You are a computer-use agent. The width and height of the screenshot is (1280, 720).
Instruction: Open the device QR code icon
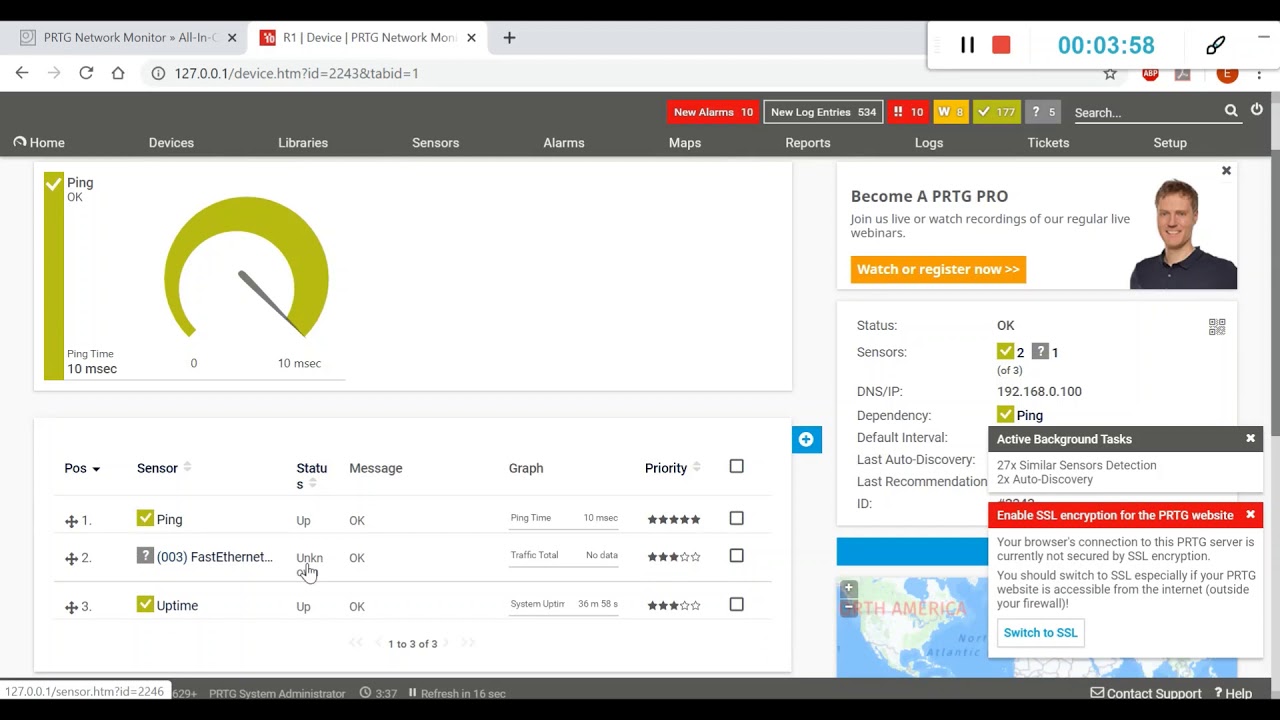pyautogui.click(x=1217, y=327)
